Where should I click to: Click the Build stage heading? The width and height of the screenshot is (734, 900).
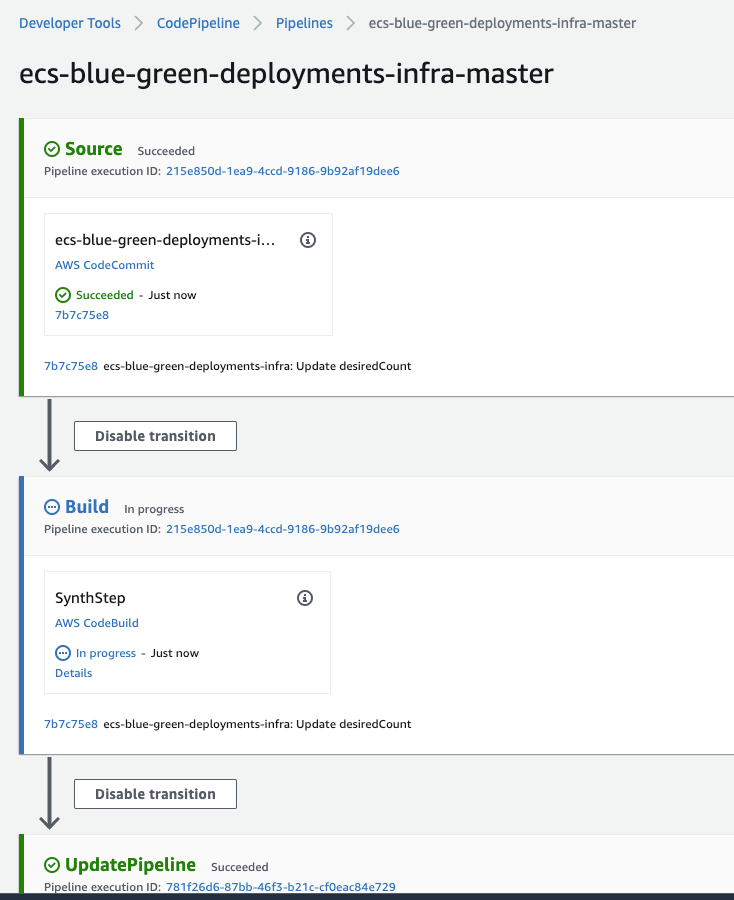[87, 507]
